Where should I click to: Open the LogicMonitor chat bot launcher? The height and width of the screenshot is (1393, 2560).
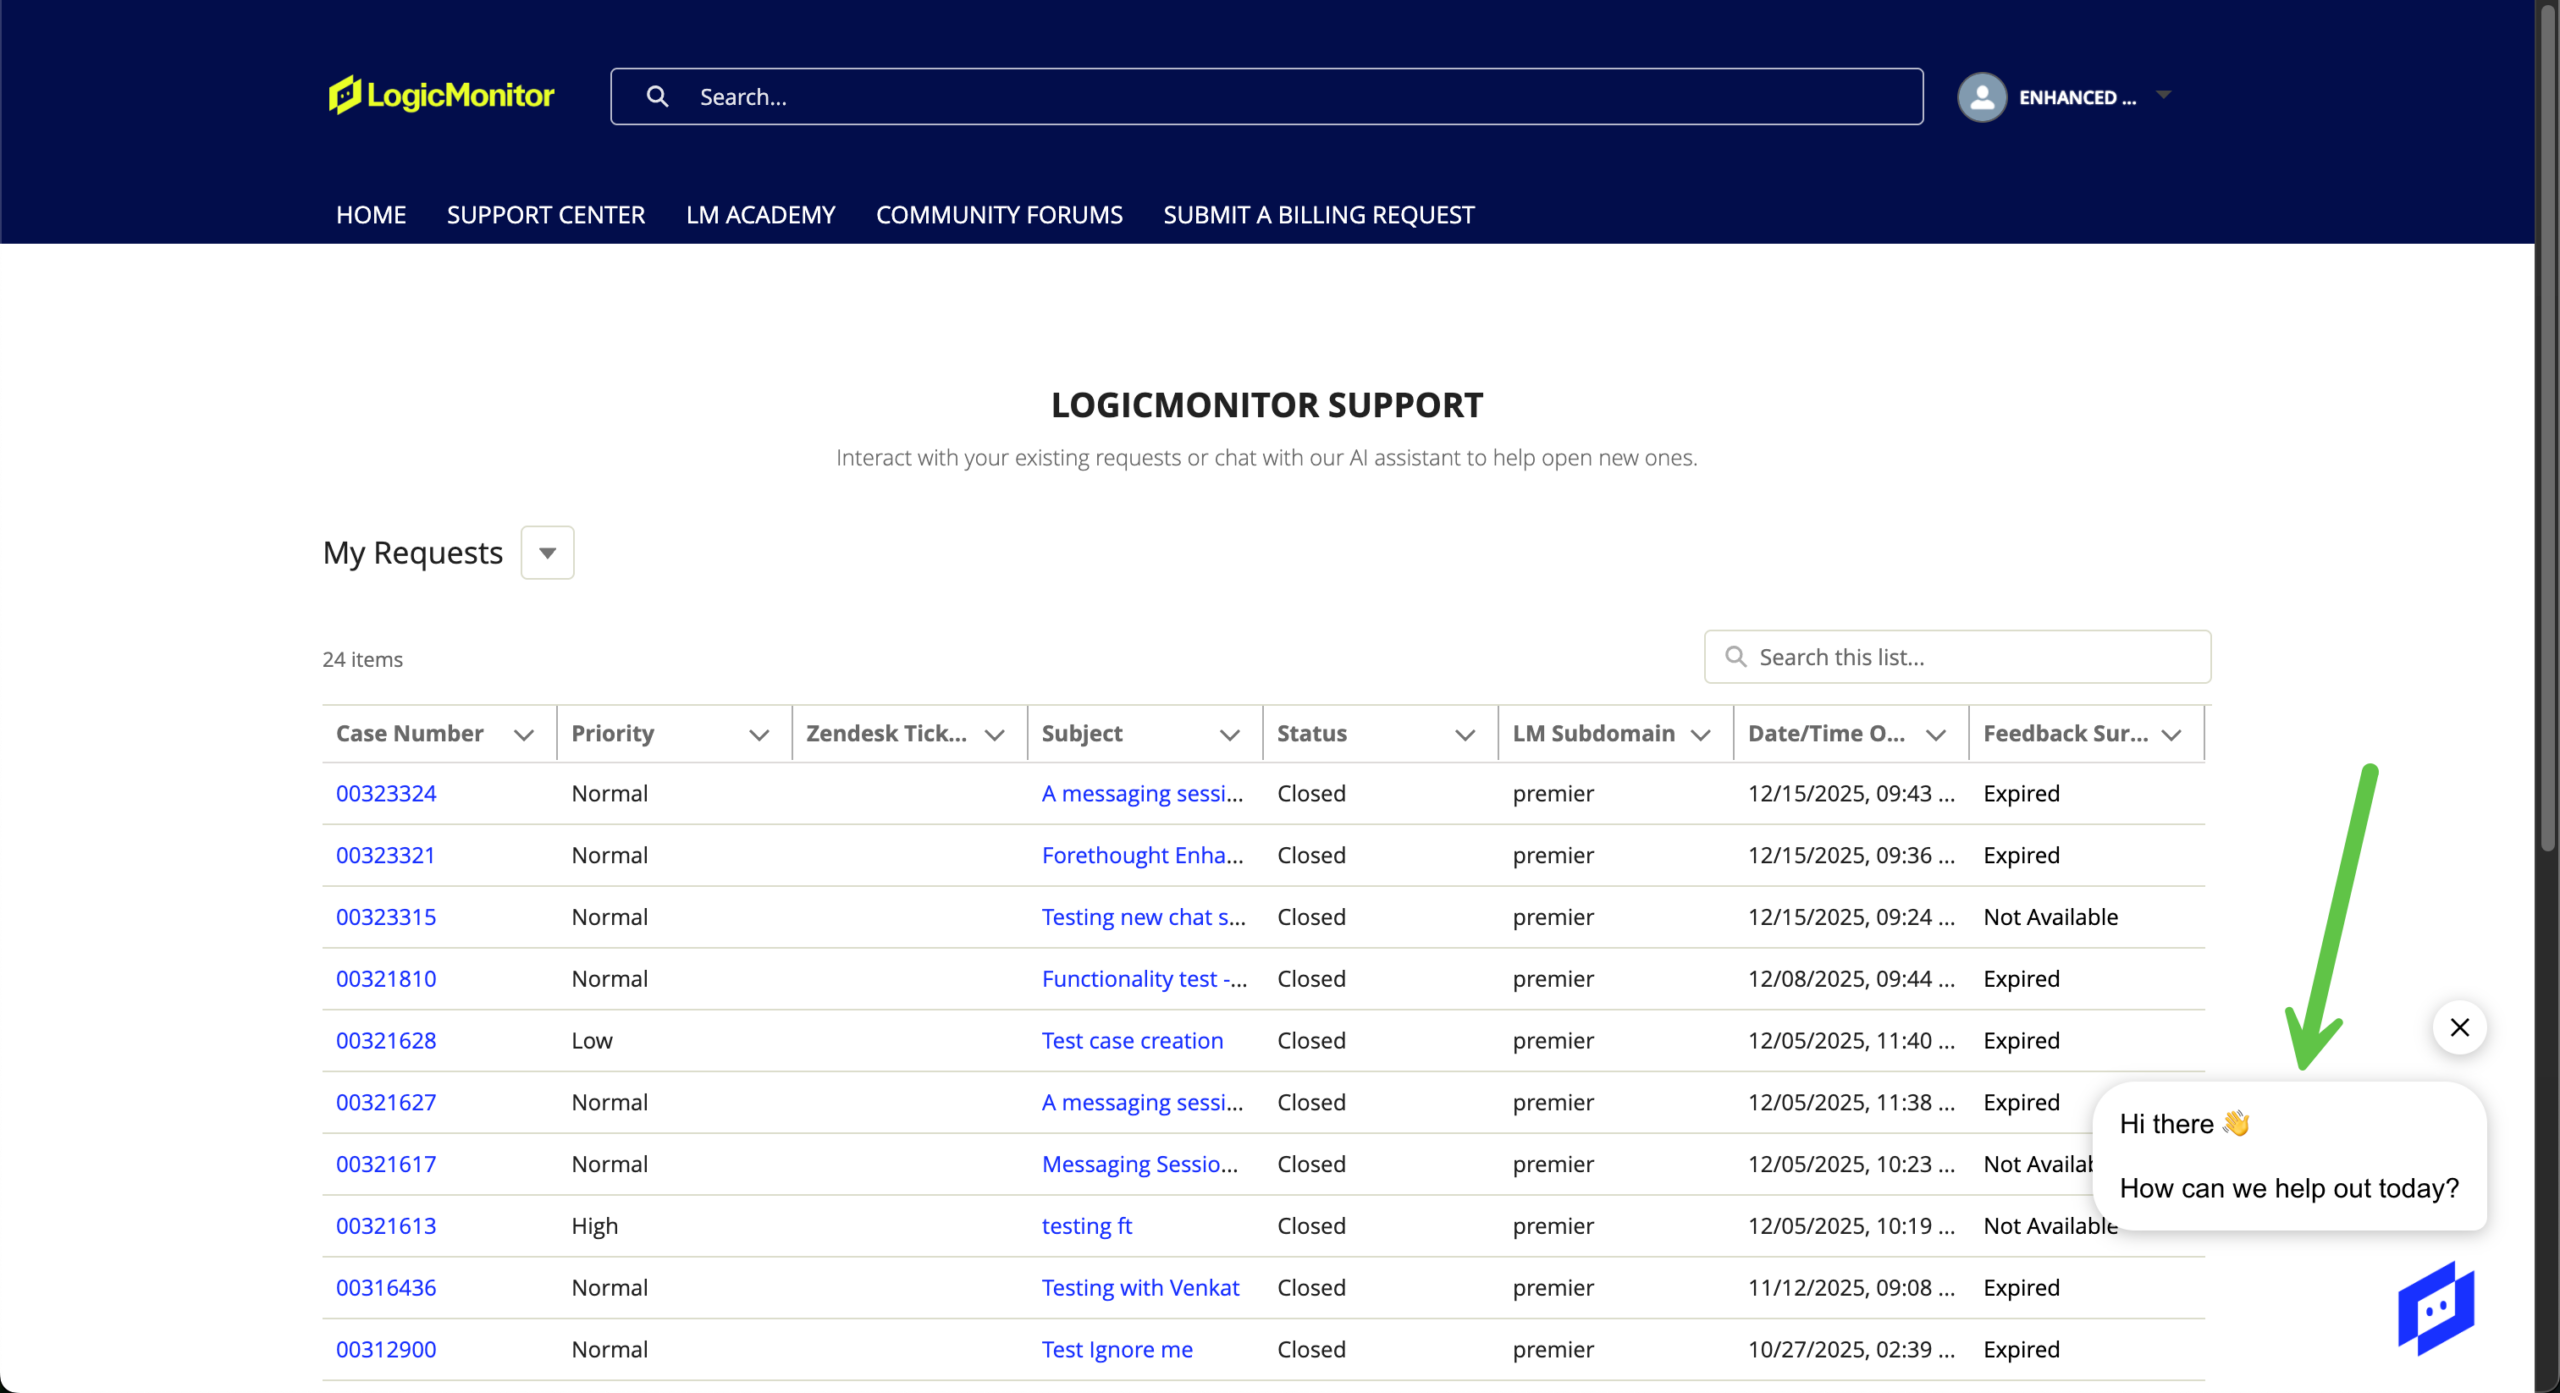(x=2436, y=1307)
